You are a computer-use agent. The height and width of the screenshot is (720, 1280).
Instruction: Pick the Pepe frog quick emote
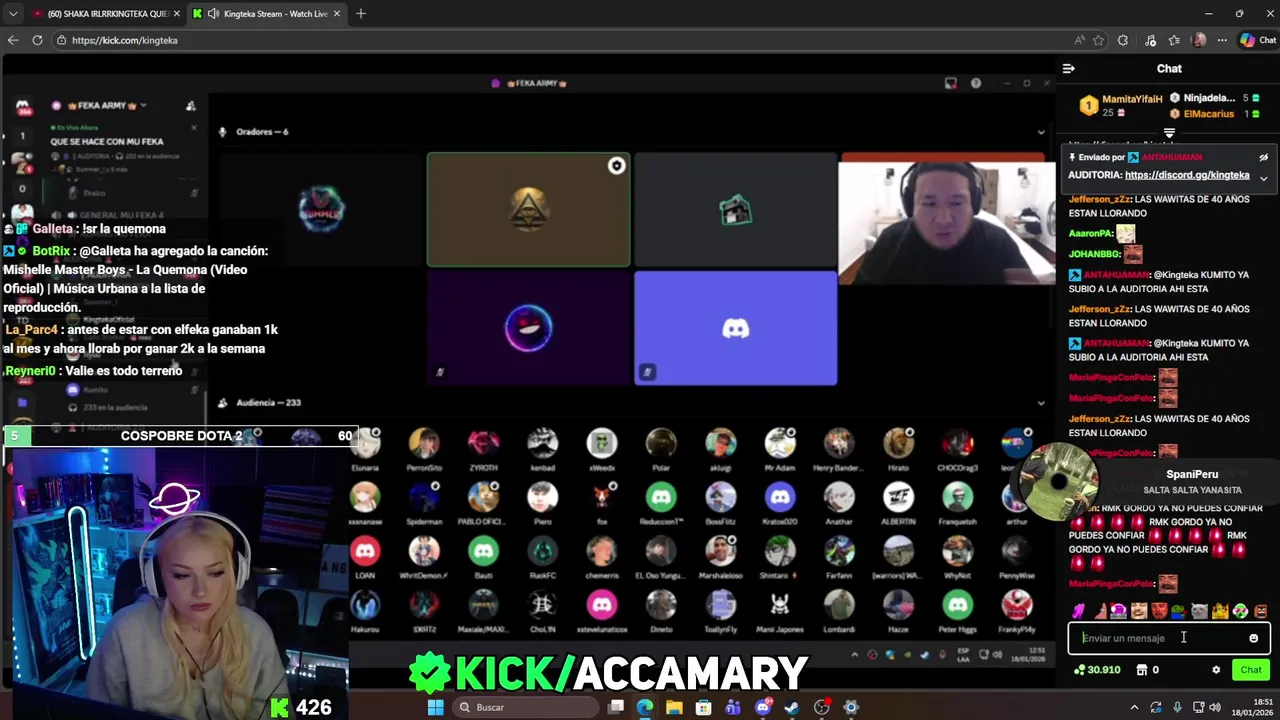[1179, 611]
